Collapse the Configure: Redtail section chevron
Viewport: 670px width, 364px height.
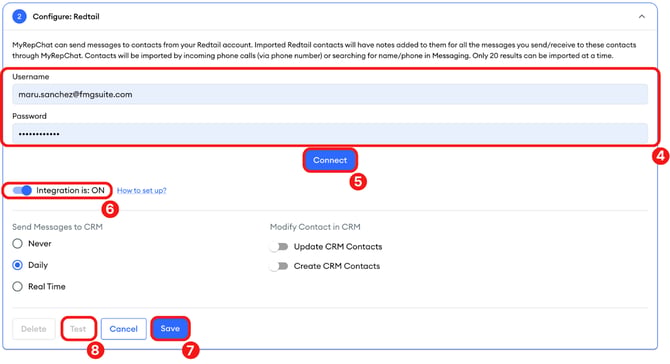coord(641,17)
